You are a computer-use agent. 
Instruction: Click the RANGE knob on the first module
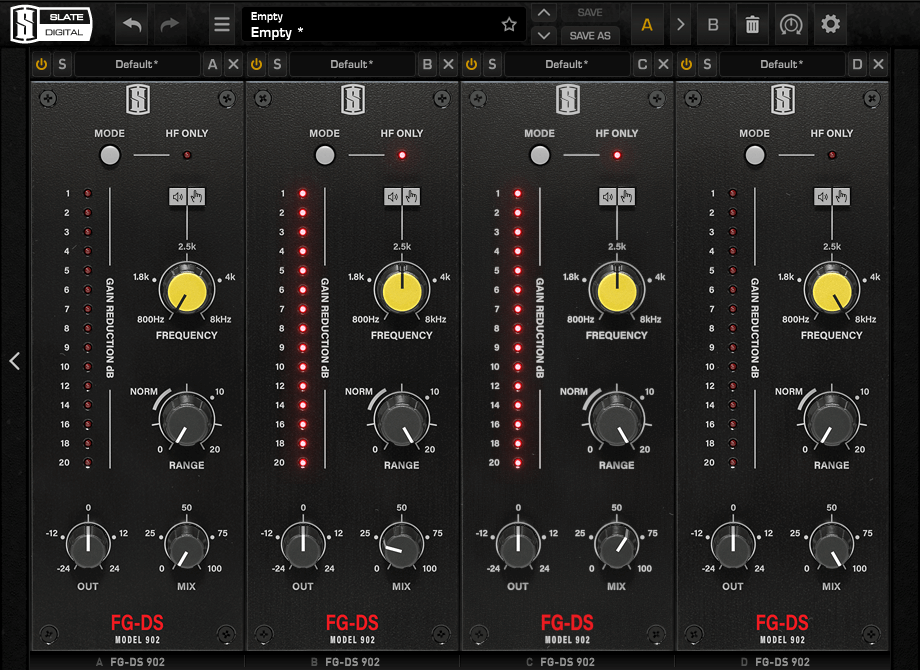[186, 422]
